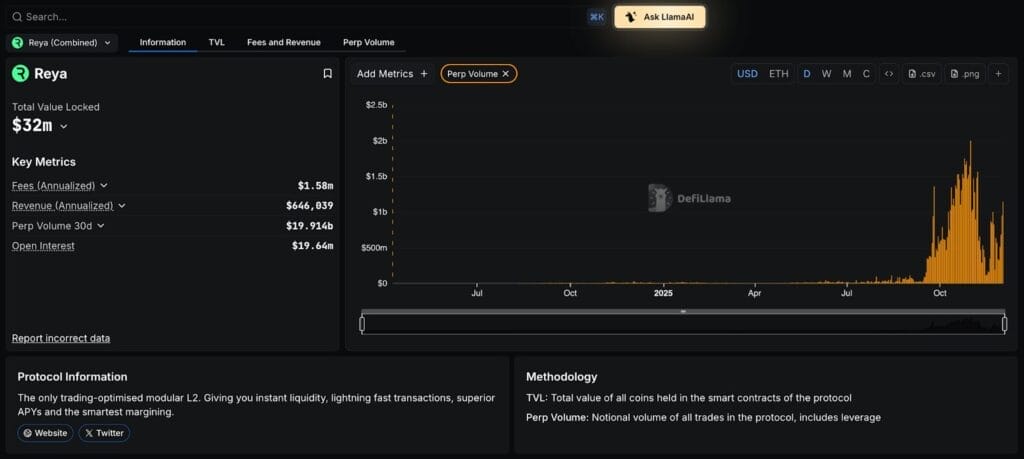Click the $1.58m fees value

pos(315,185)
